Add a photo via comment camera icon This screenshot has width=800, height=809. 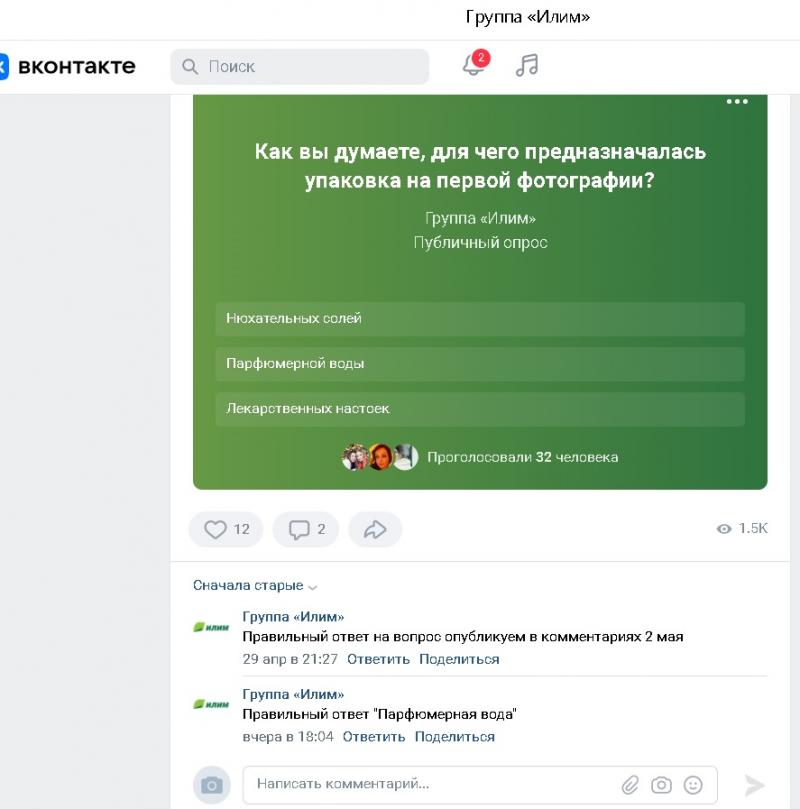661,785
